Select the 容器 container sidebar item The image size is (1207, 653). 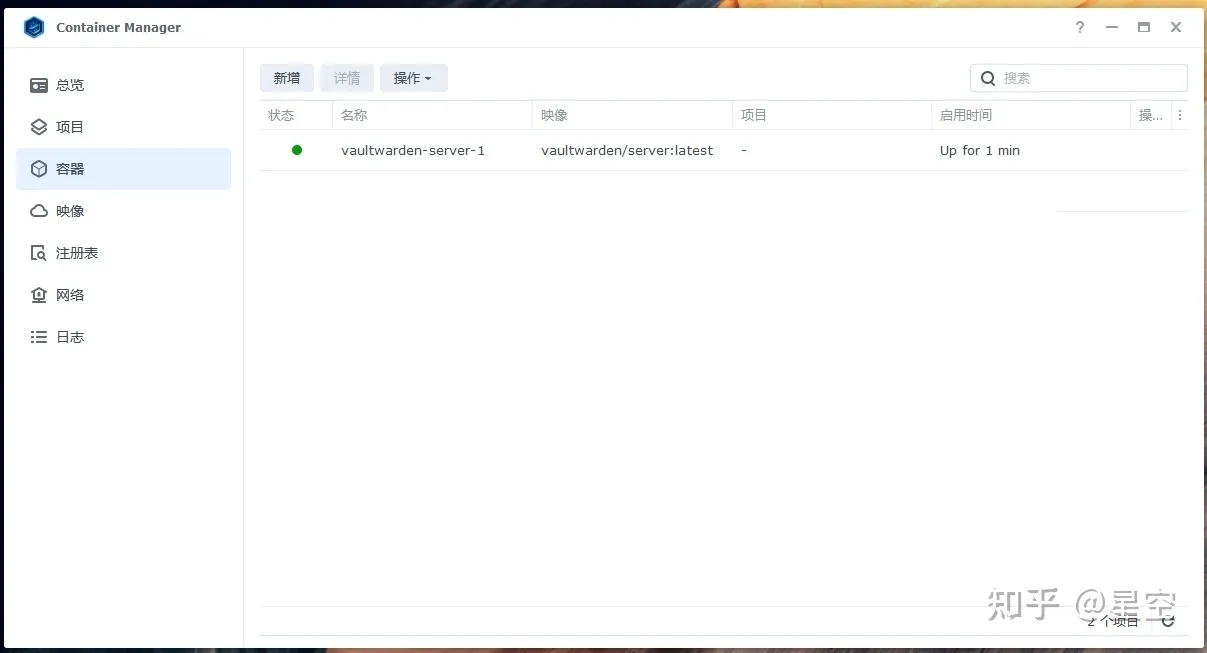click(x=69, y=169)
